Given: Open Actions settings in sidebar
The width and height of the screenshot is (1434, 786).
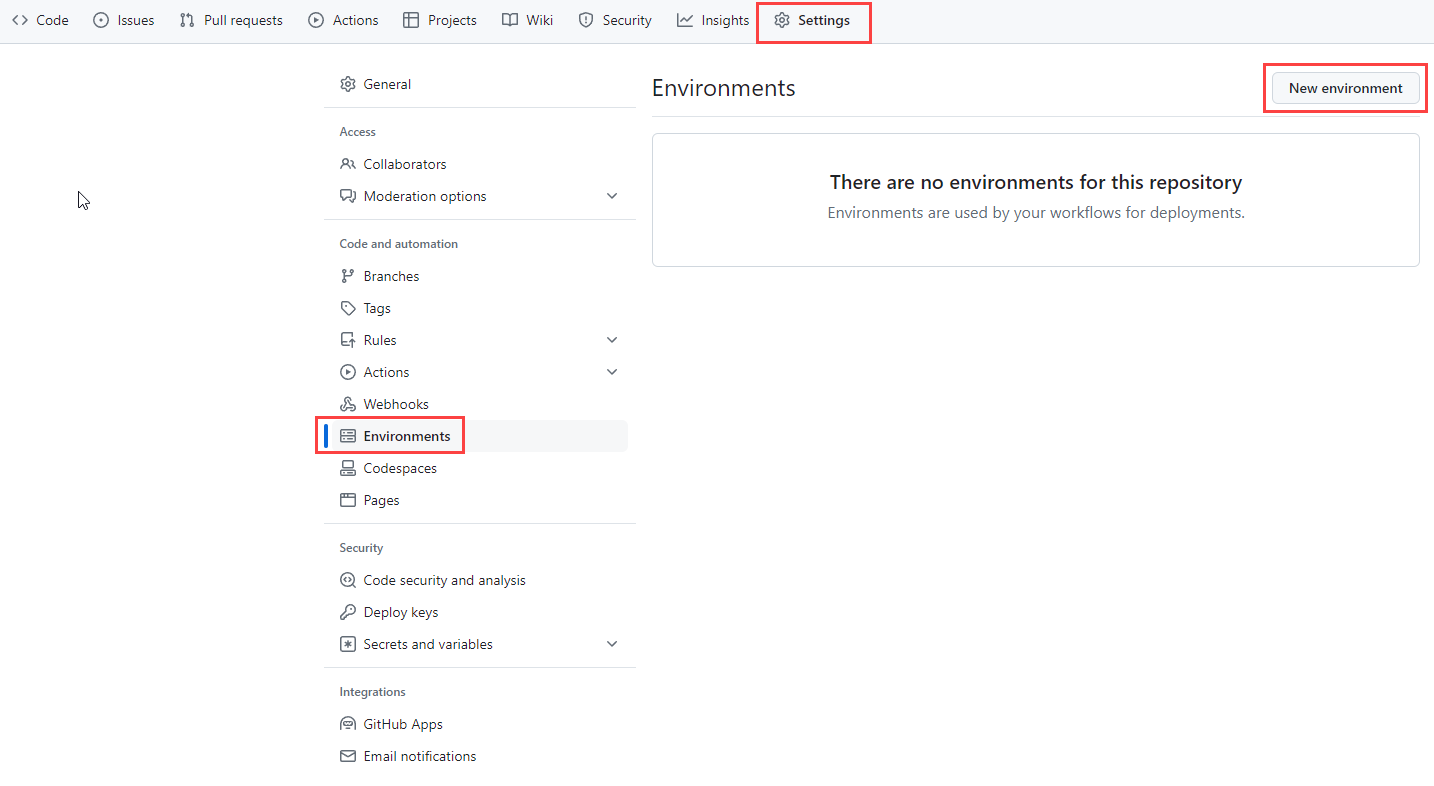Looking at the screenshot, I should [476, 372].
